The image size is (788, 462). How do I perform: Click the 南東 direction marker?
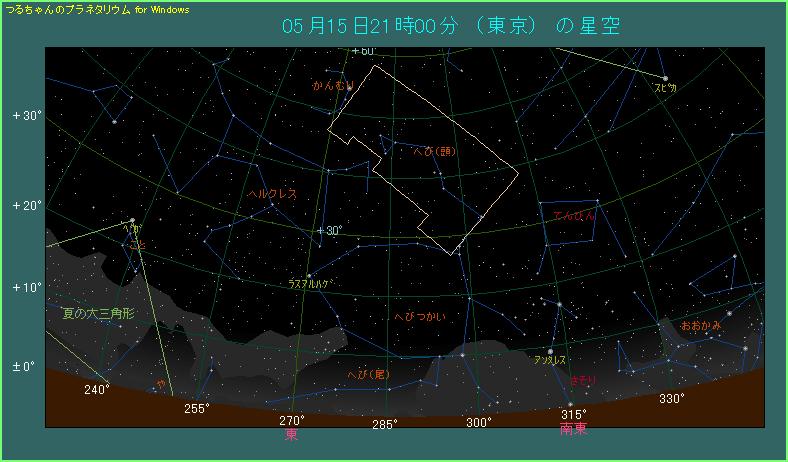pyautogui.click(x=573, y=428)
